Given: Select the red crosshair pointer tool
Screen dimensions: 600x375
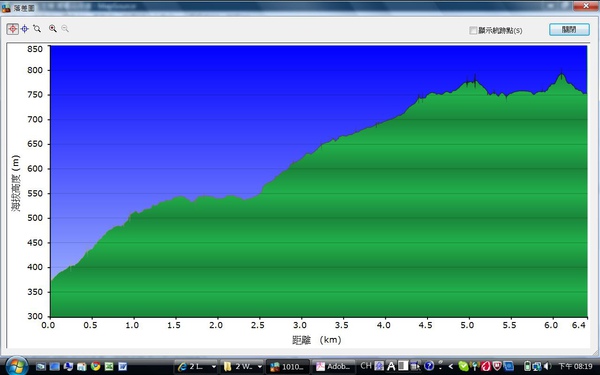Looking at the screenshot, I should click(12, 29).
